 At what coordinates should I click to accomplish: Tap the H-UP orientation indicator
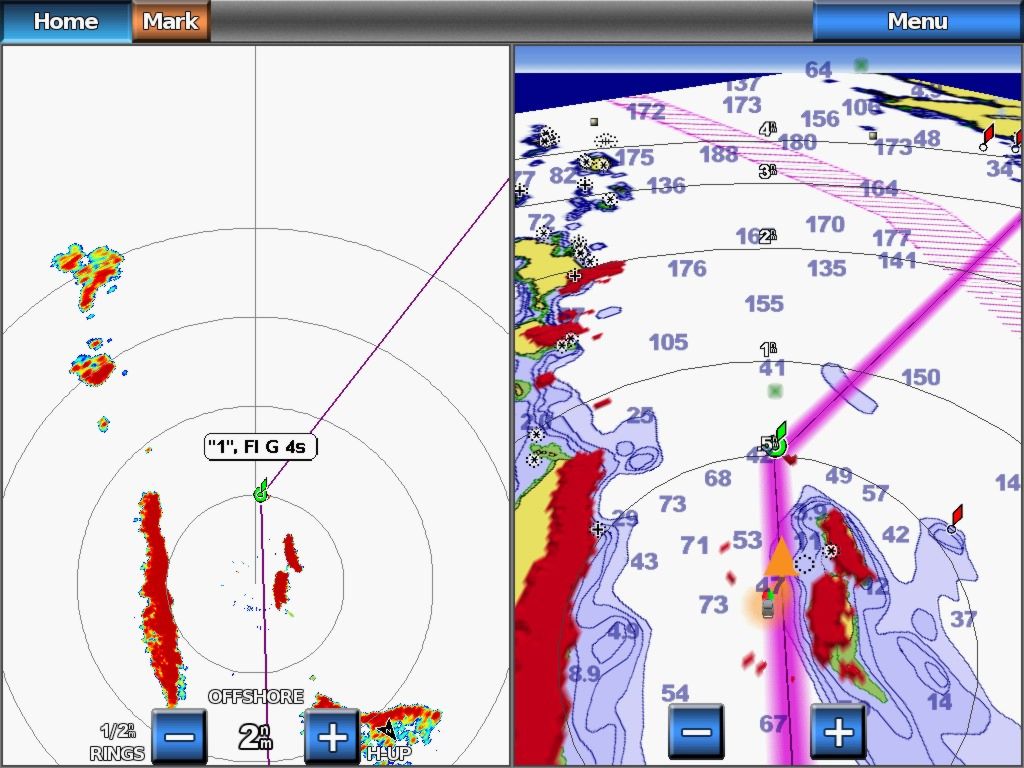[389, 753]
